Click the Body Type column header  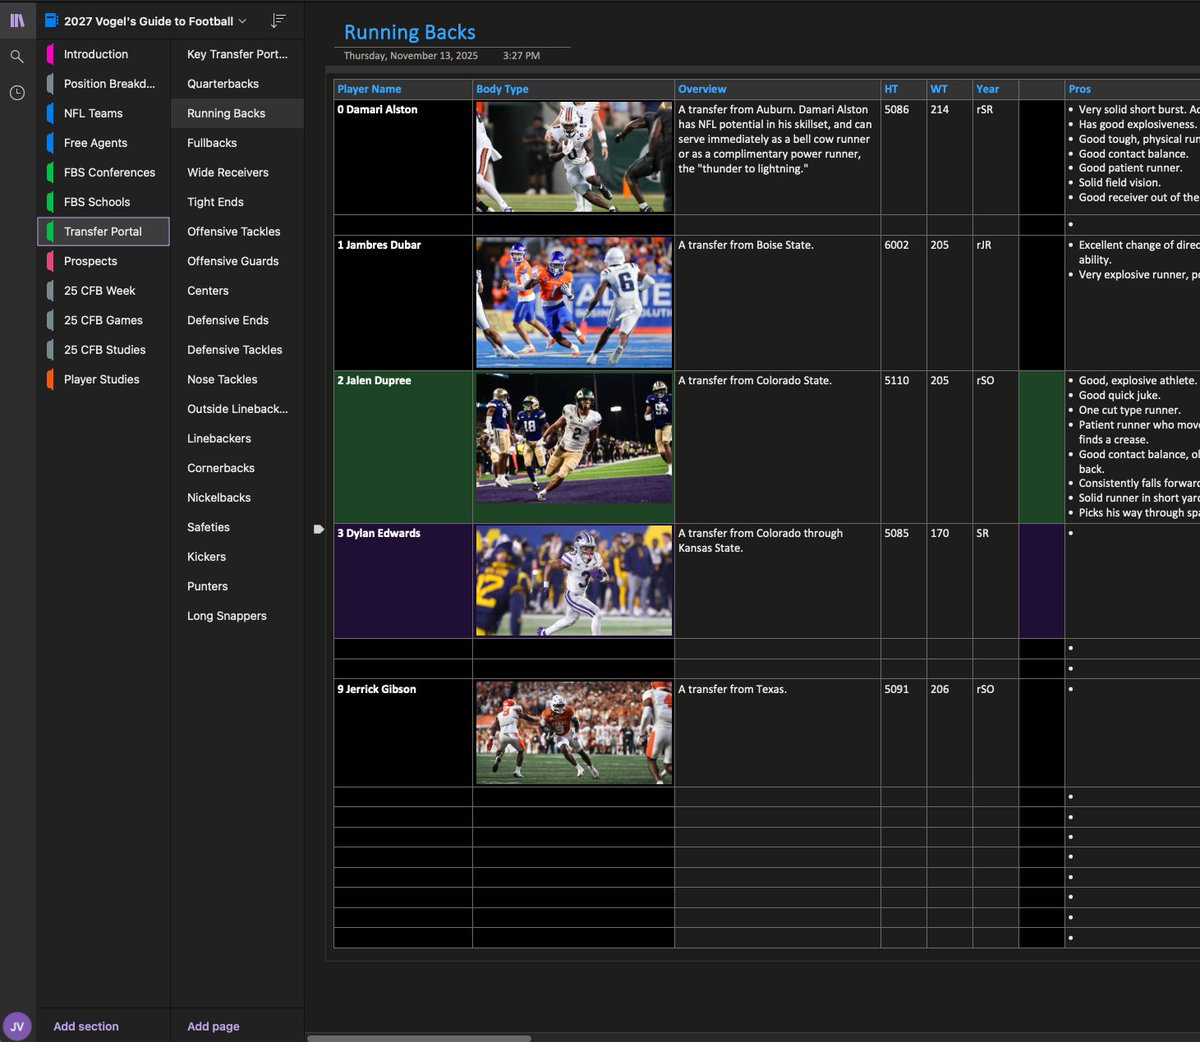point(574,89)
